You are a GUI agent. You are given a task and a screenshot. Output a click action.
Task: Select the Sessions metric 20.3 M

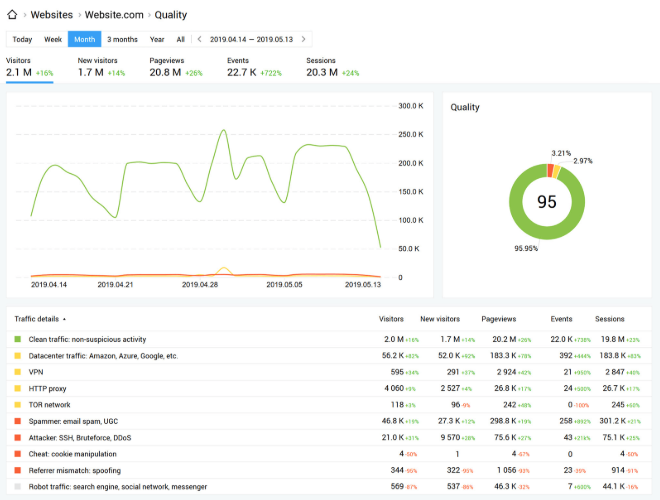[x=333, y=67]
